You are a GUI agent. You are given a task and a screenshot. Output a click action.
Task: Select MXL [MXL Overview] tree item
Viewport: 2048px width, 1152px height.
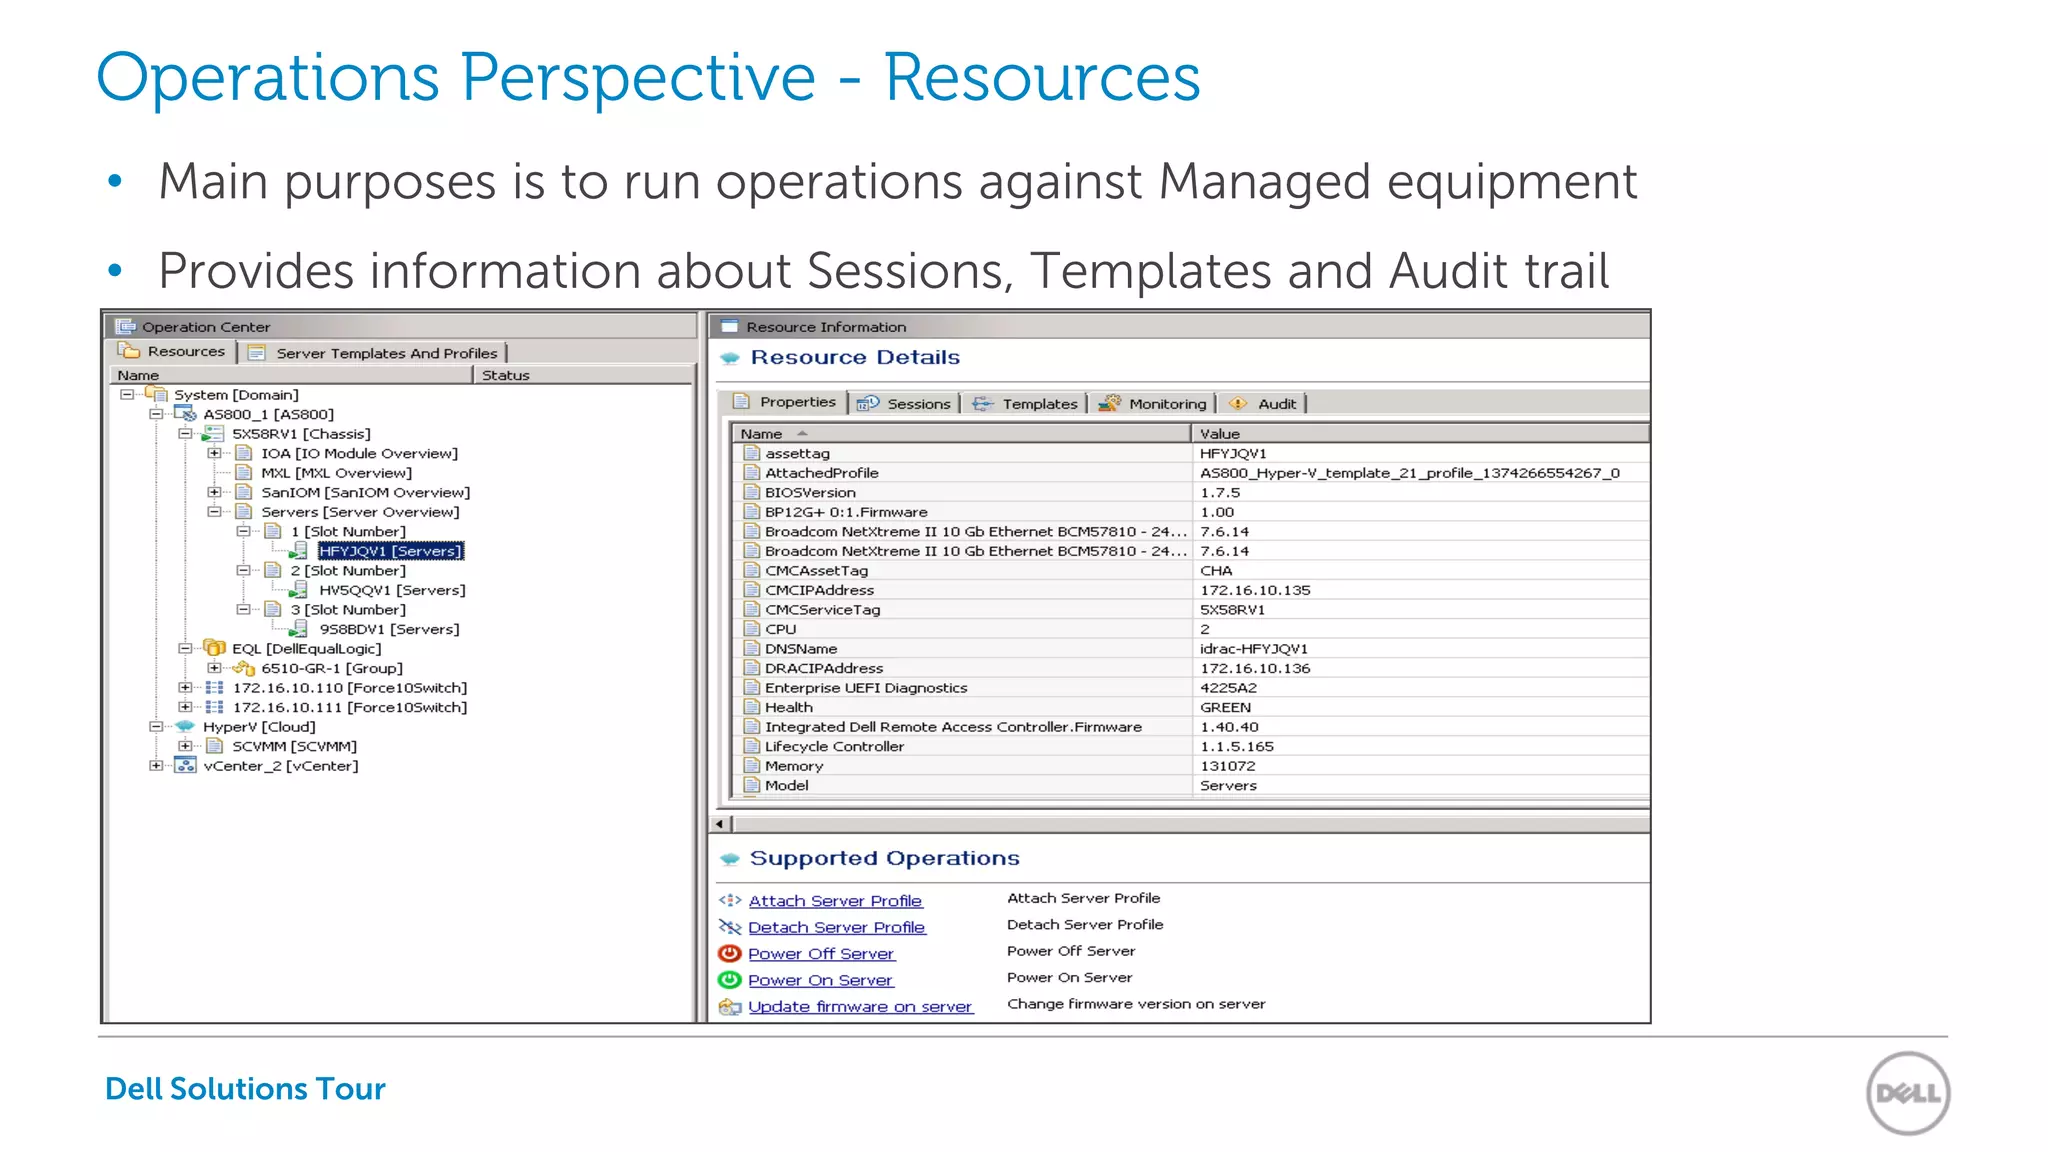(x=336, y=472)
